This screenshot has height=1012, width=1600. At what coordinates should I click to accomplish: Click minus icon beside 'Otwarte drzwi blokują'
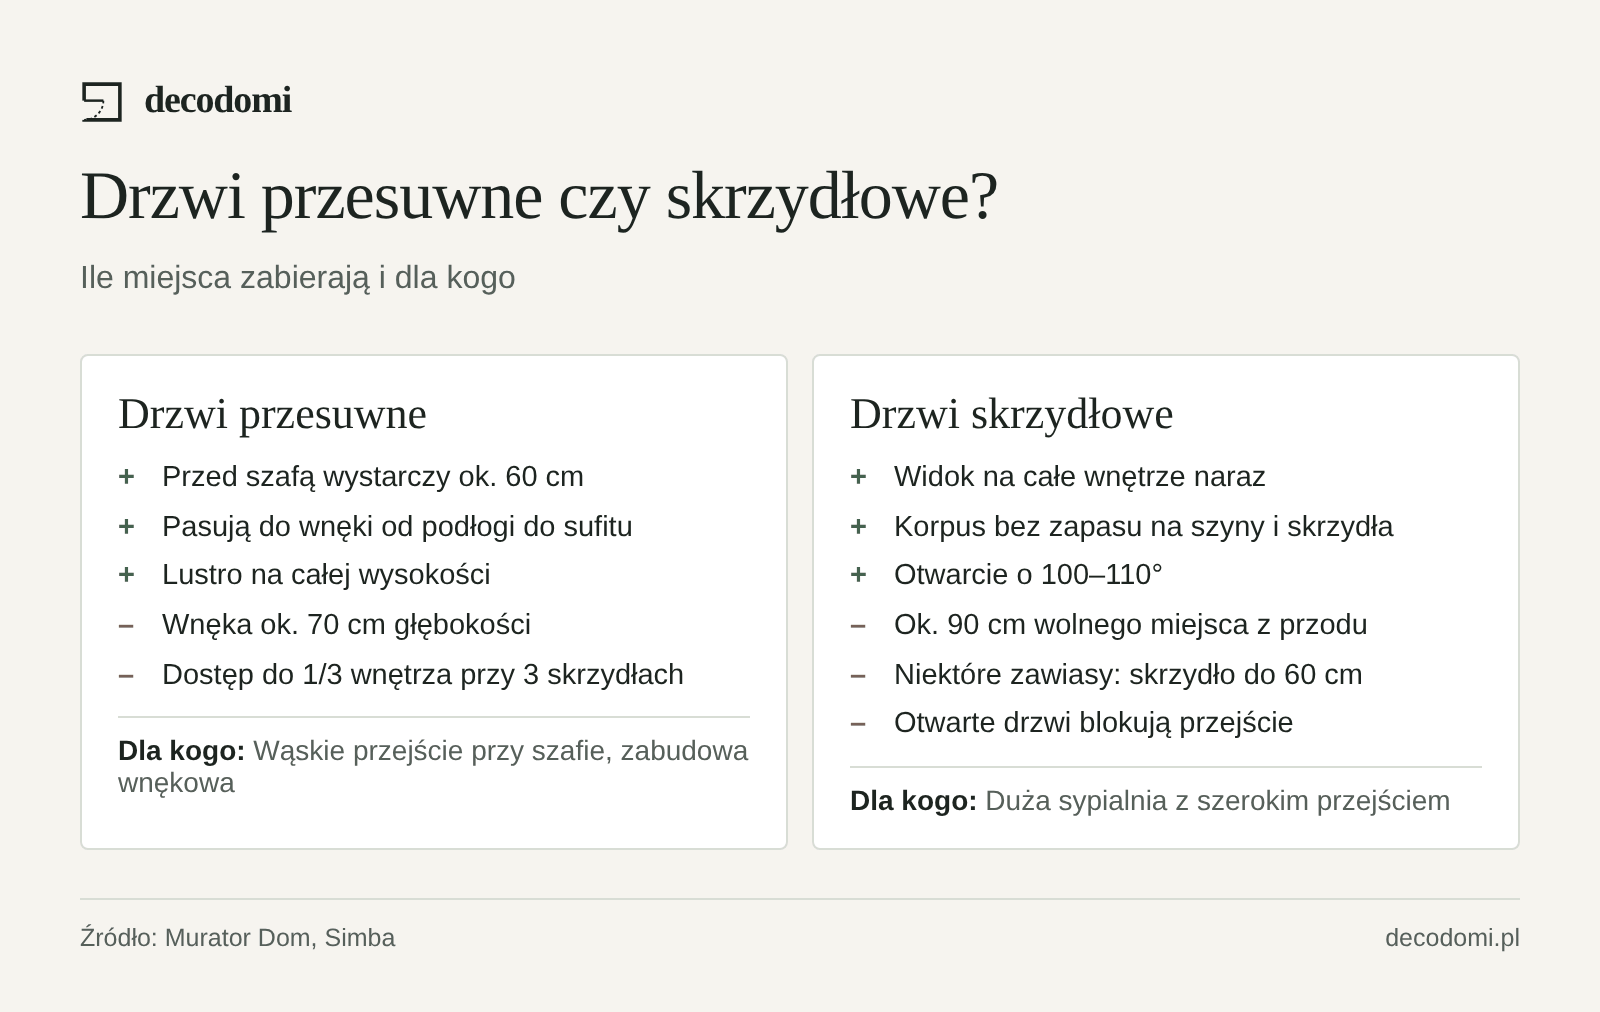[858, 723]
